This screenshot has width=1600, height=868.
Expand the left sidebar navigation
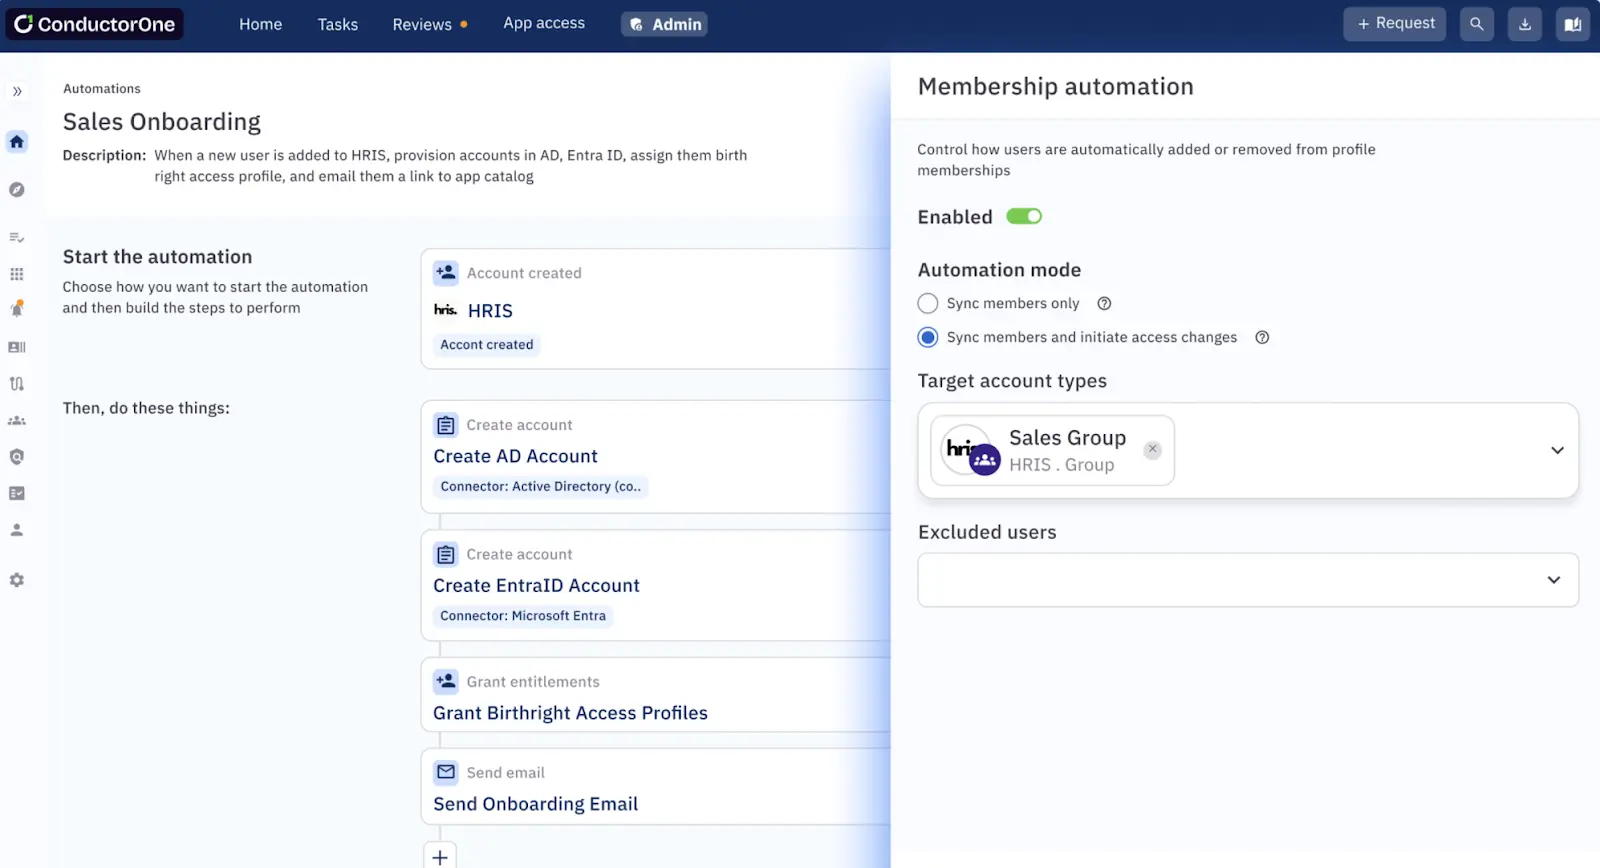(17, 92)
